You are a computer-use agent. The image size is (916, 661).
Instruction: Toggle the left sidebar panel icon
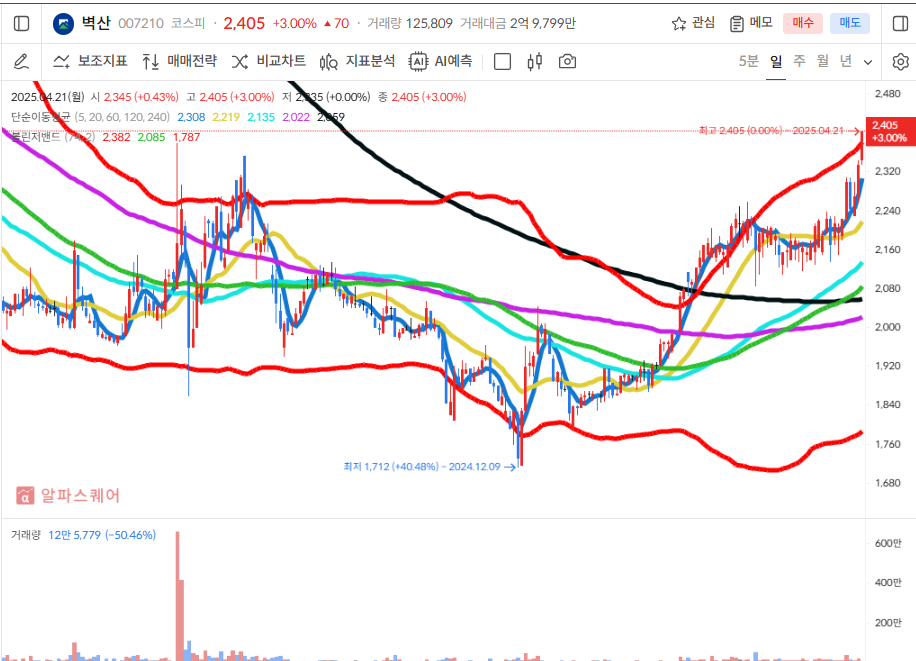(21, 23)
